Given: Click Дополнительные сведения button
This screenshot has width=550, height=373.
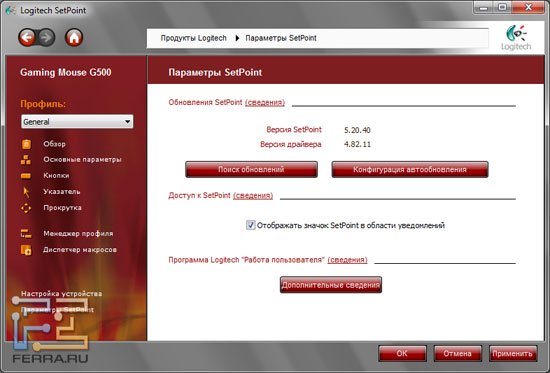Looking at the screenshot, I should 331,285.
